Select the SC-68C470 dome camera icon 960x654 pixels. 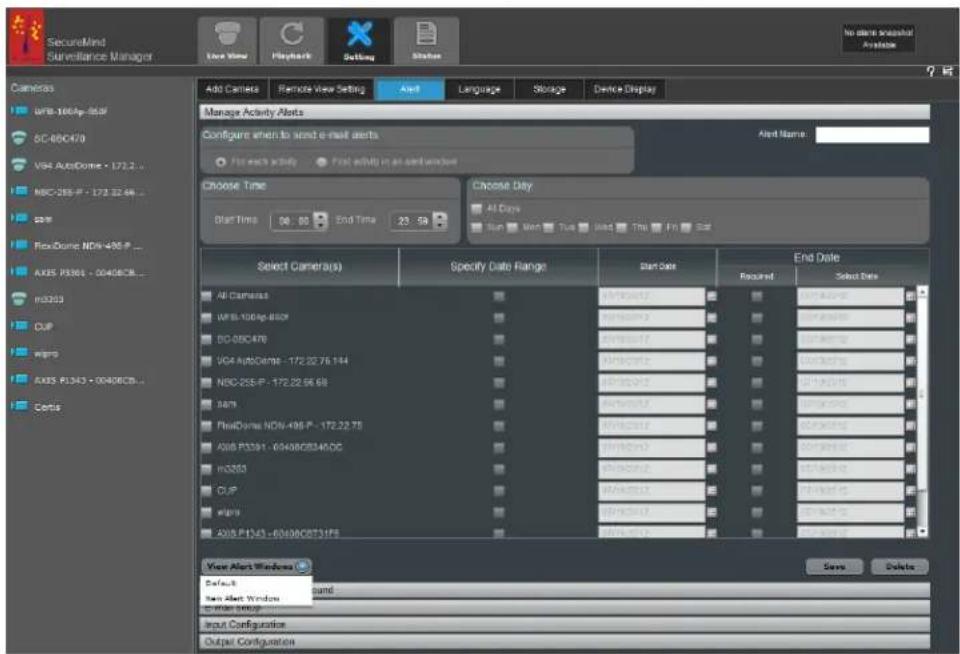pos(20,138)
